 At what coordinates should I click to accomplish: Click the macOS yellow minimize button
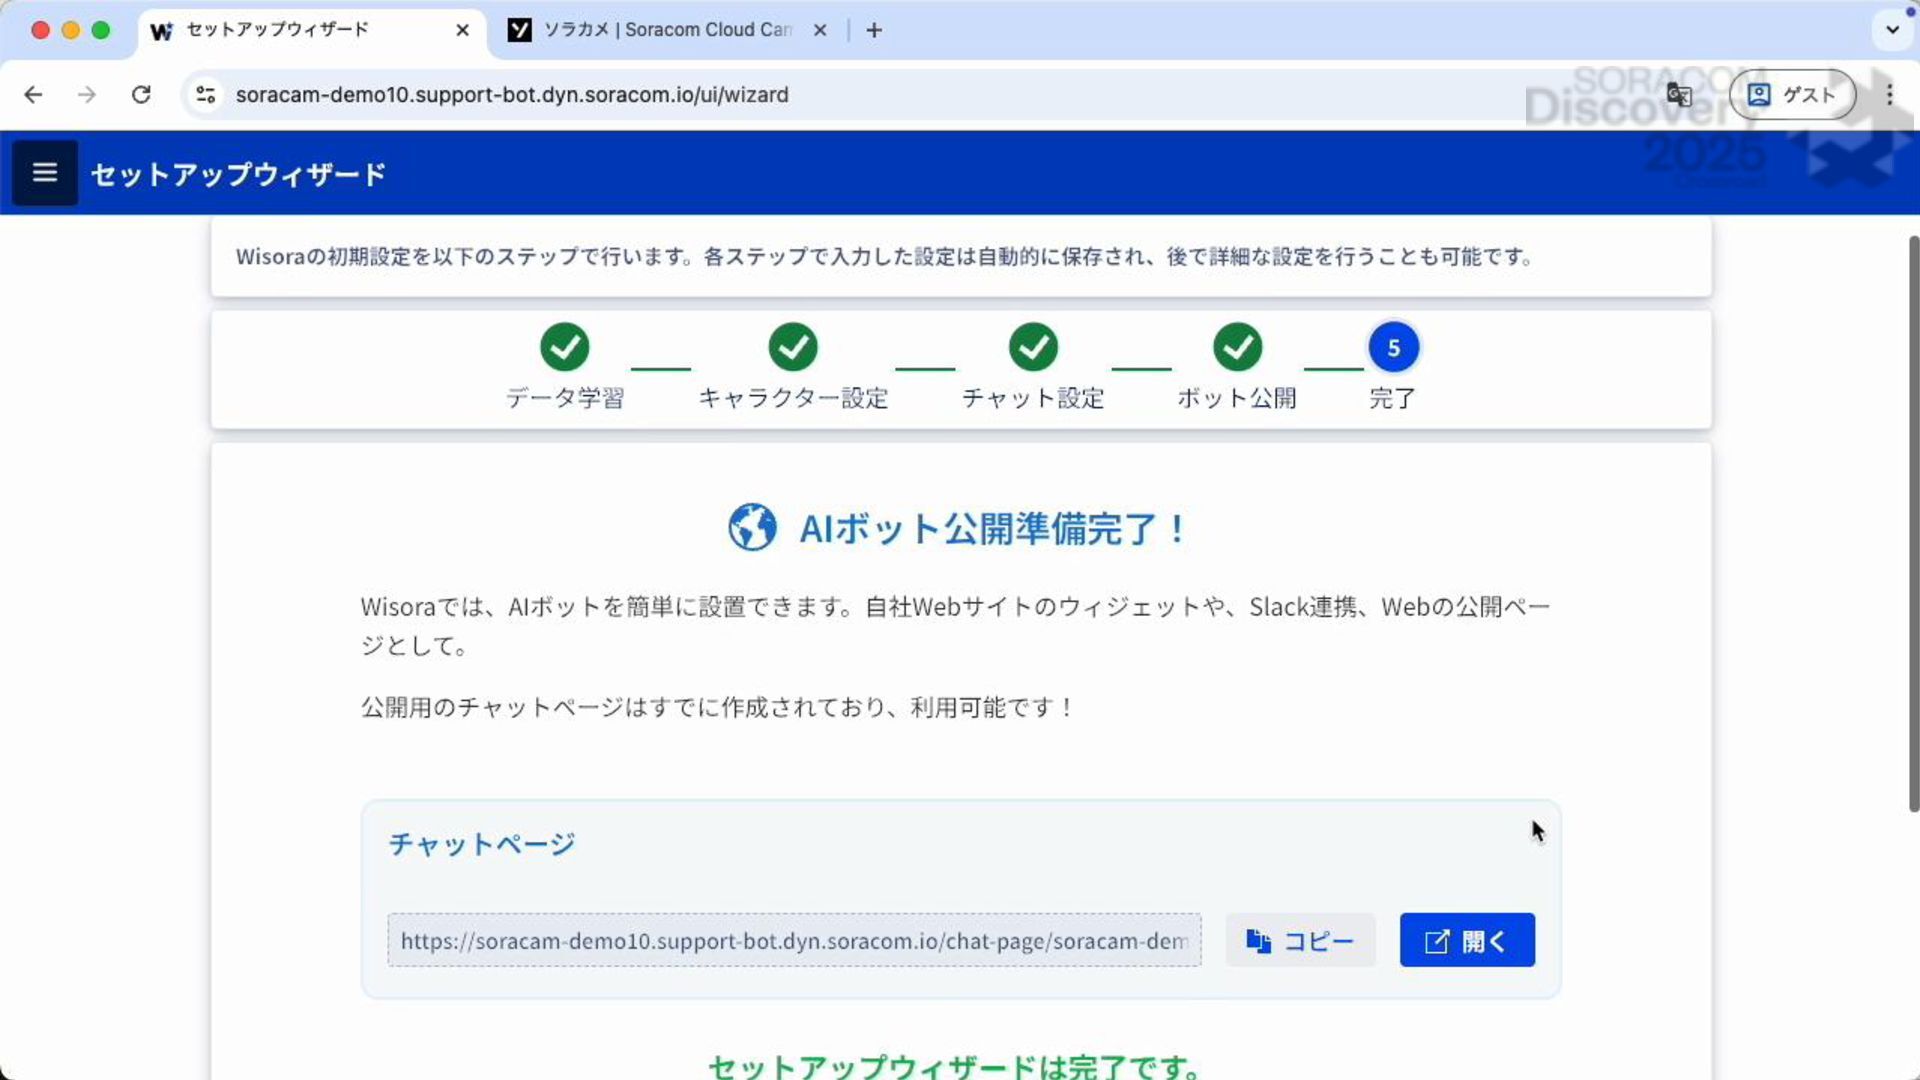click(70, 30)
